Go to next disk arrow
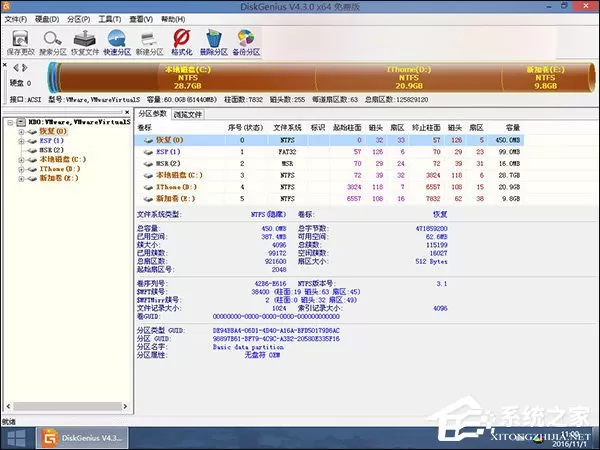600x450 pixels. pos(25,68)
